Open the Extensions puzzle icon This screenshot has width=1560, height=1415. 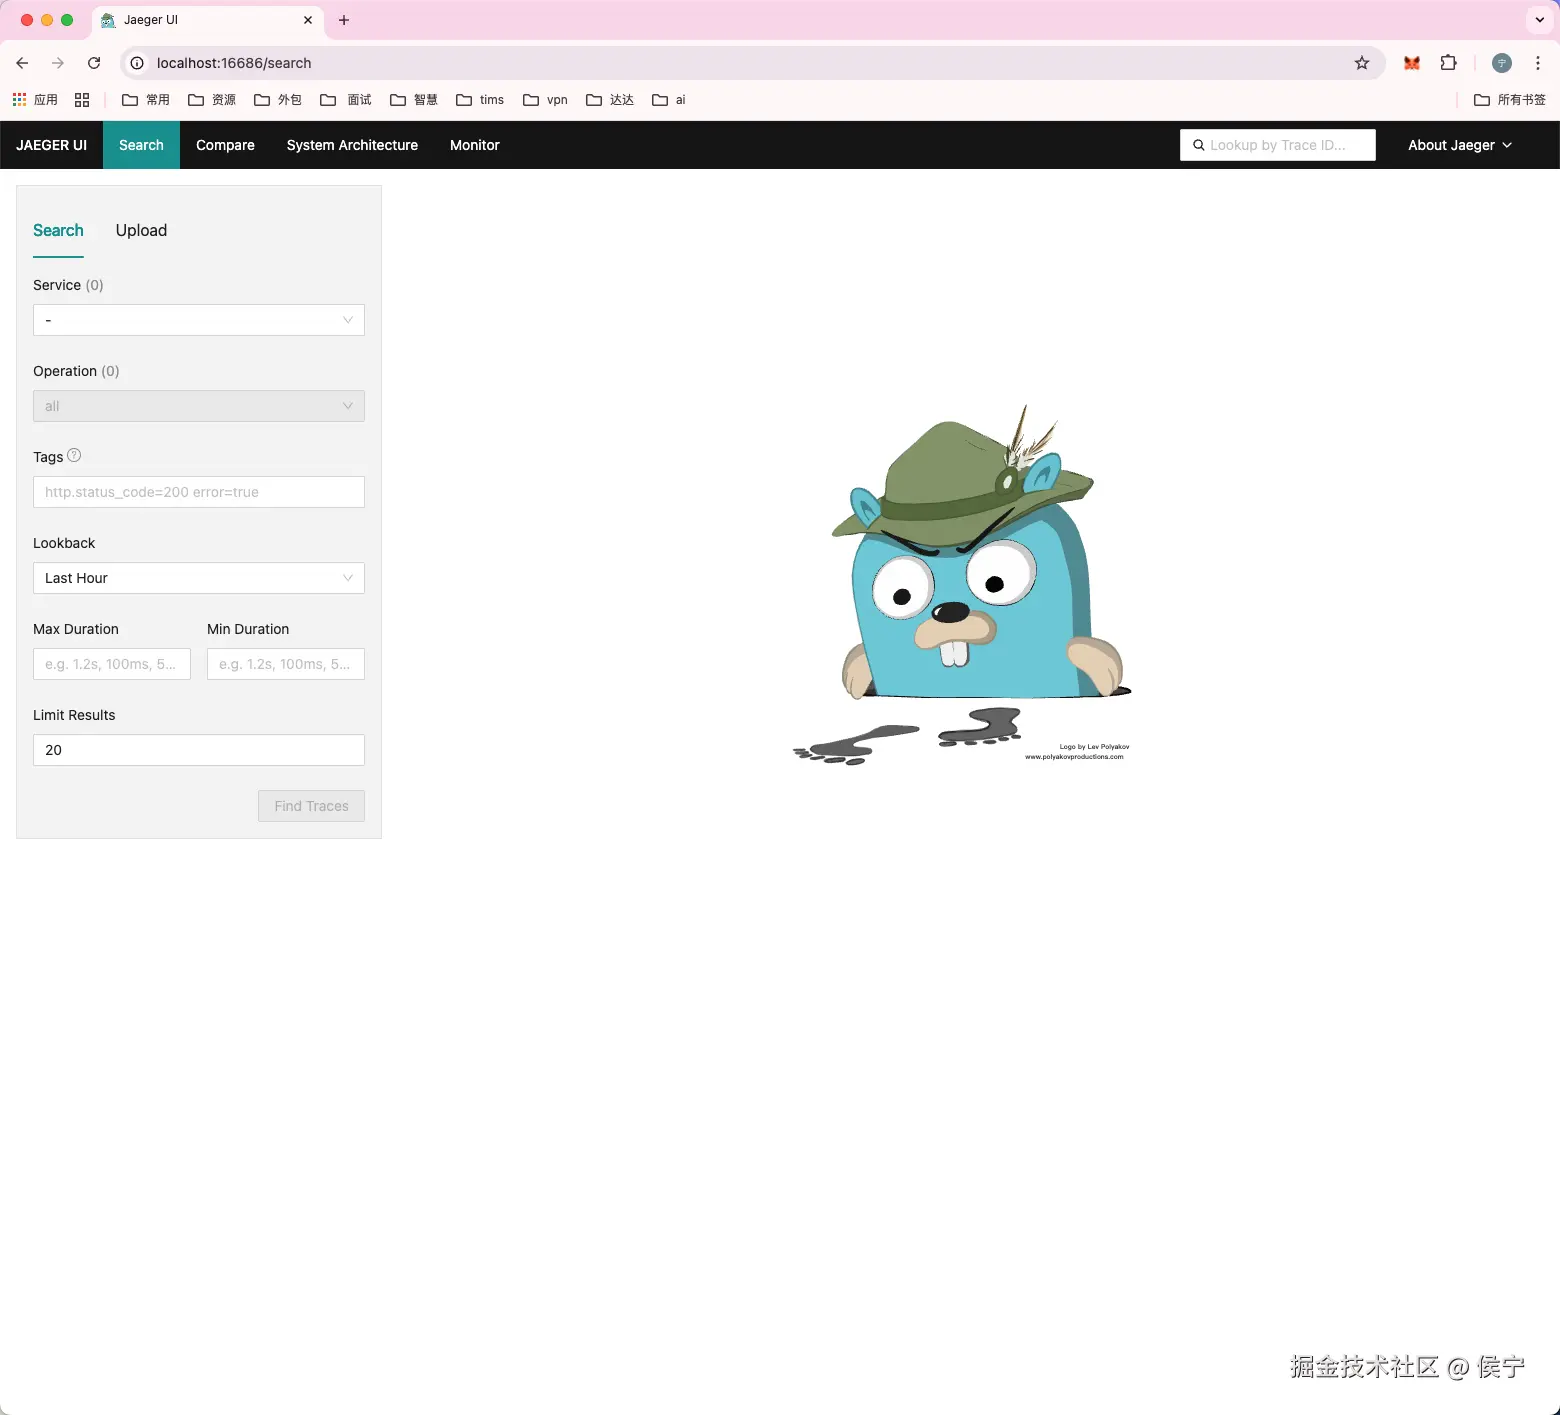coord(1448,63)
